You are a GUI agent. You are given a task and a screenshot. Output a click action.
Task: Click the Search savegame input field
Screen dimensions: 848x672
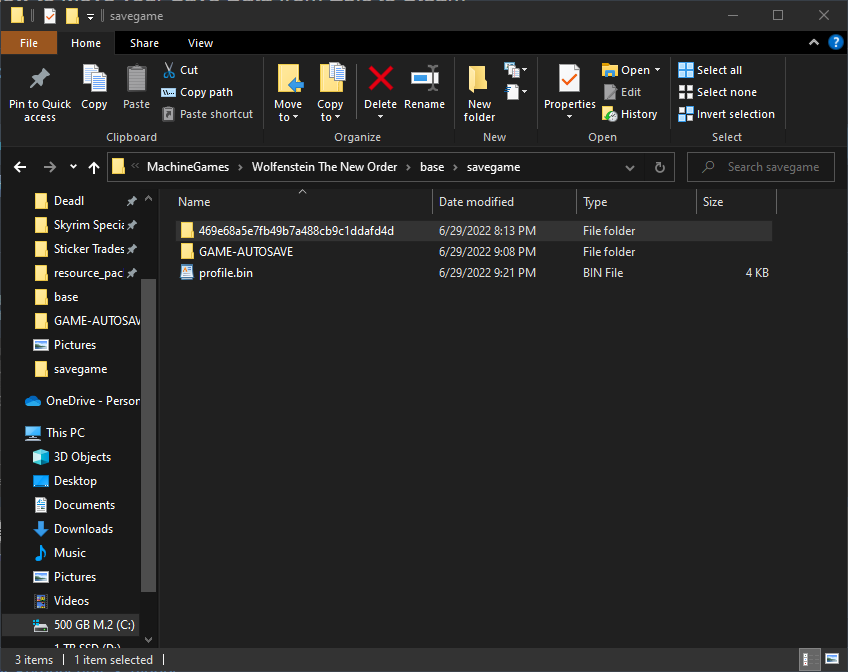[x=768, y=167]
